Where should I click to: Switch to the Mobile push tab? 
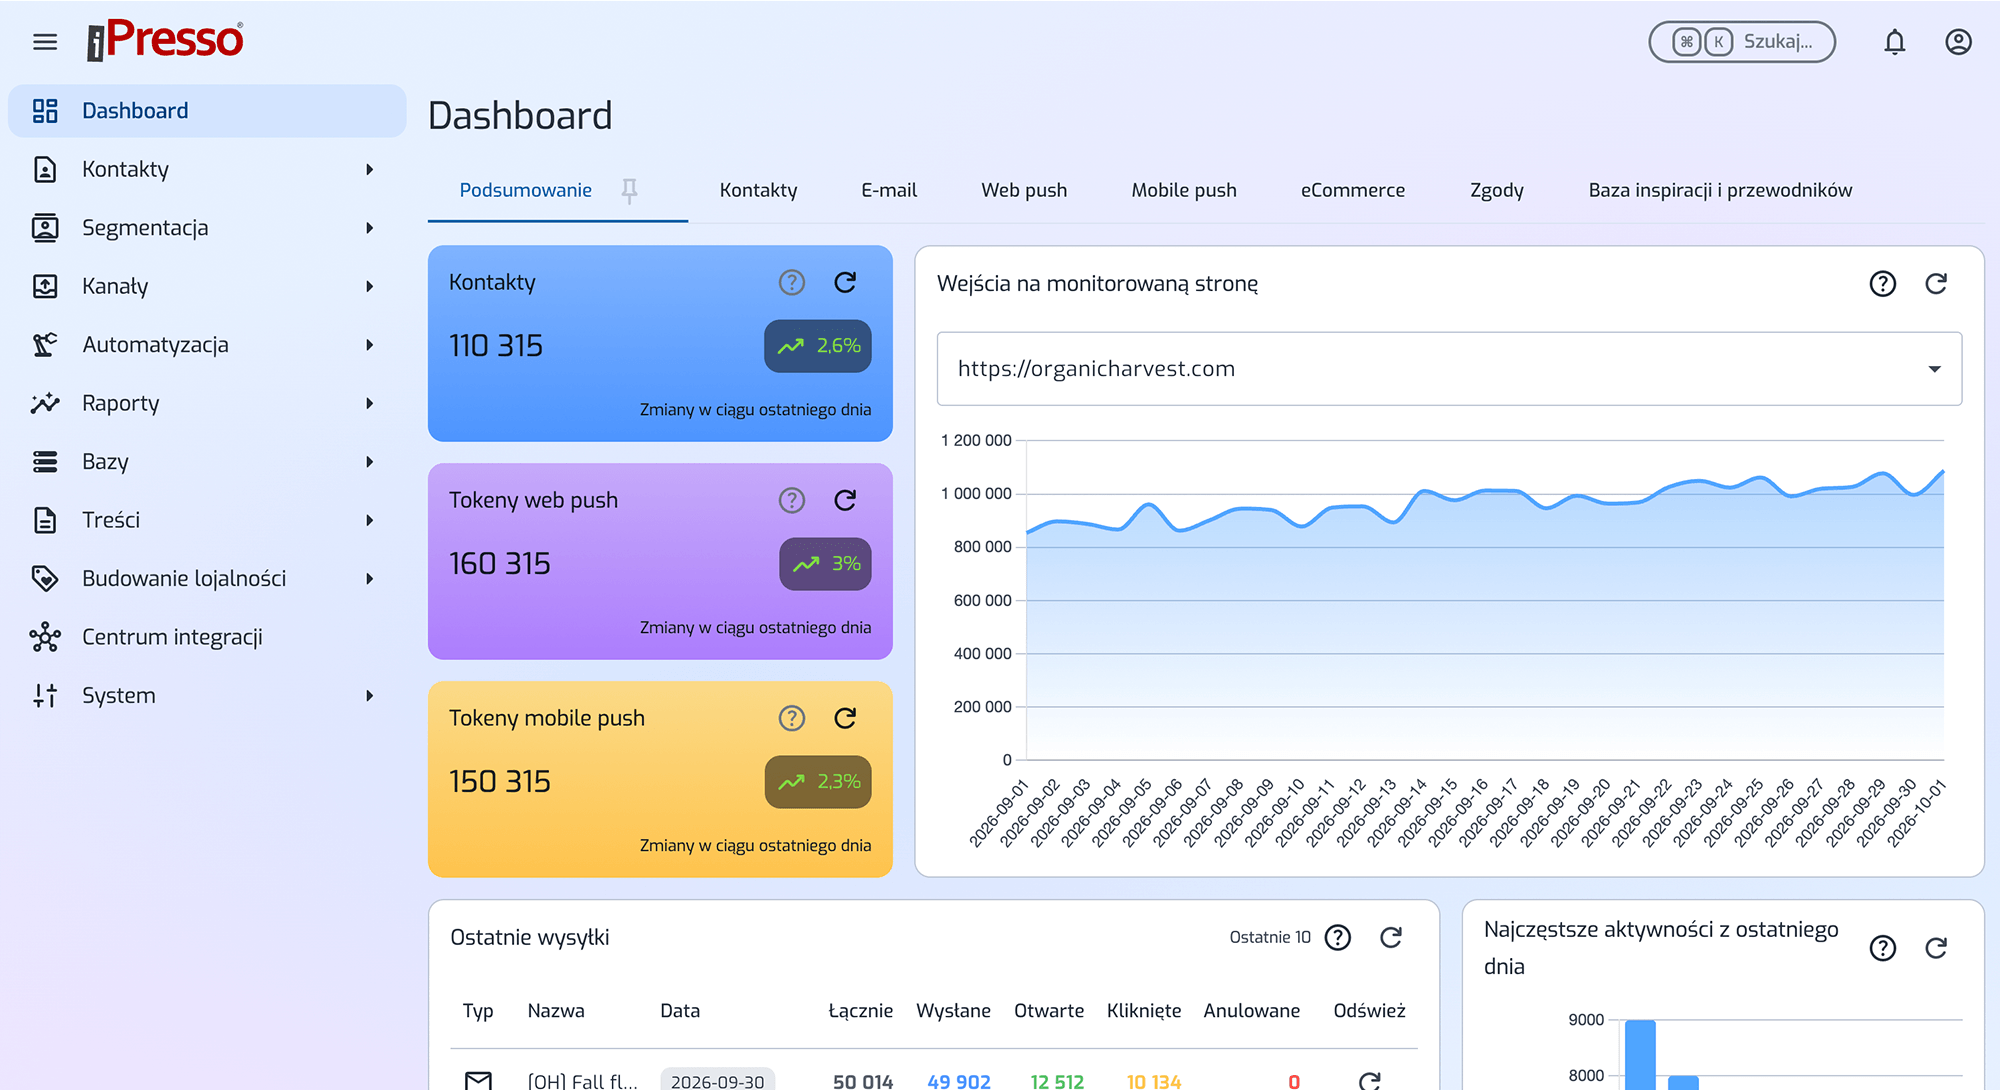coord(1184,190)
